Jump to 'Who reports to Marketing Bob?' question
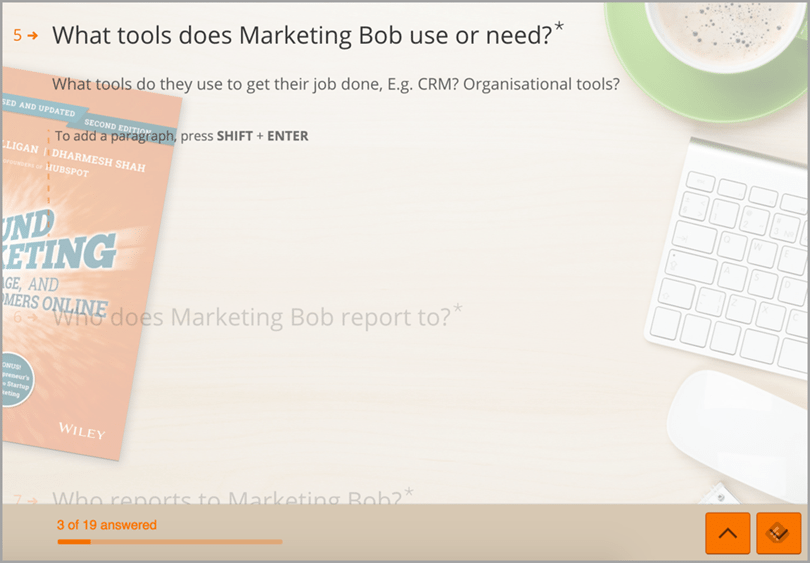Screen dimensions: 810x563 click(x=226, y=497)
